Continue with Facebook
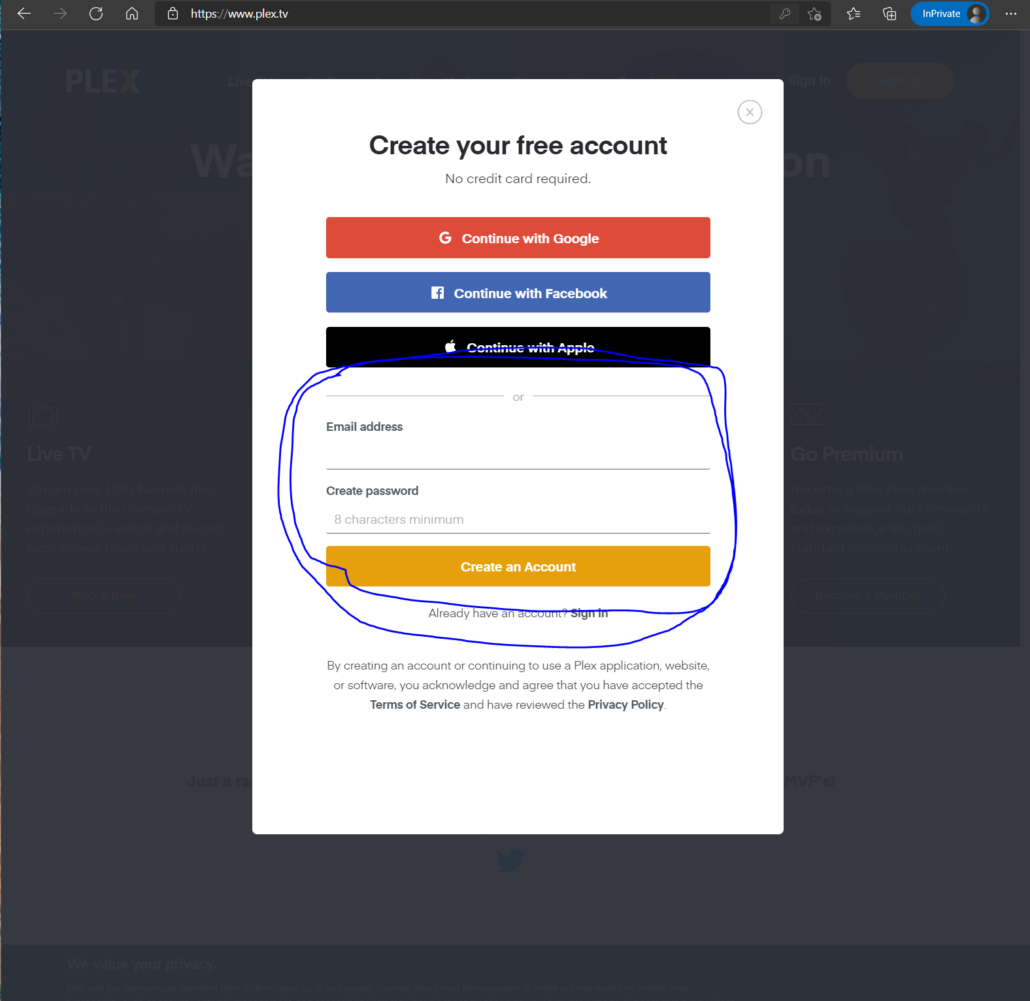 518,293
